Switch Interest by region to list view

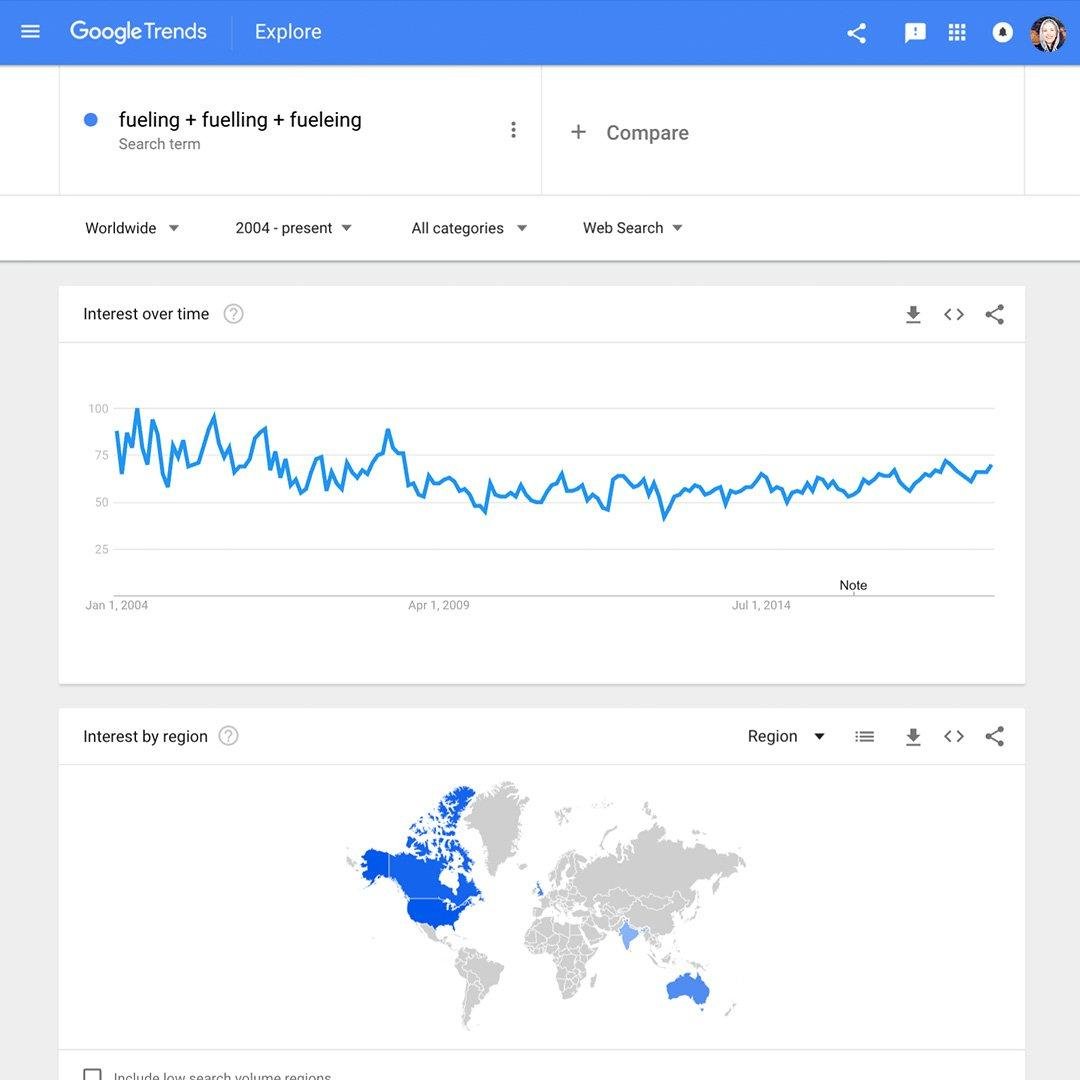(864, 736)
